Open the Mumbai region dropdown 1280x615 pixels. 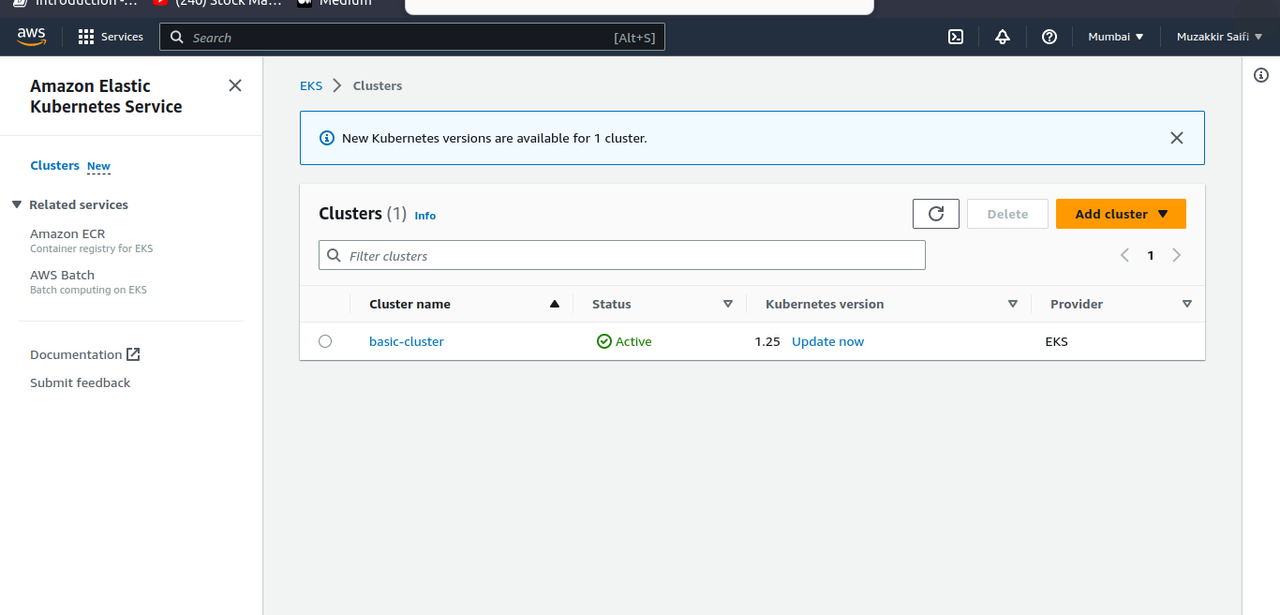(x=1116, y=37)
